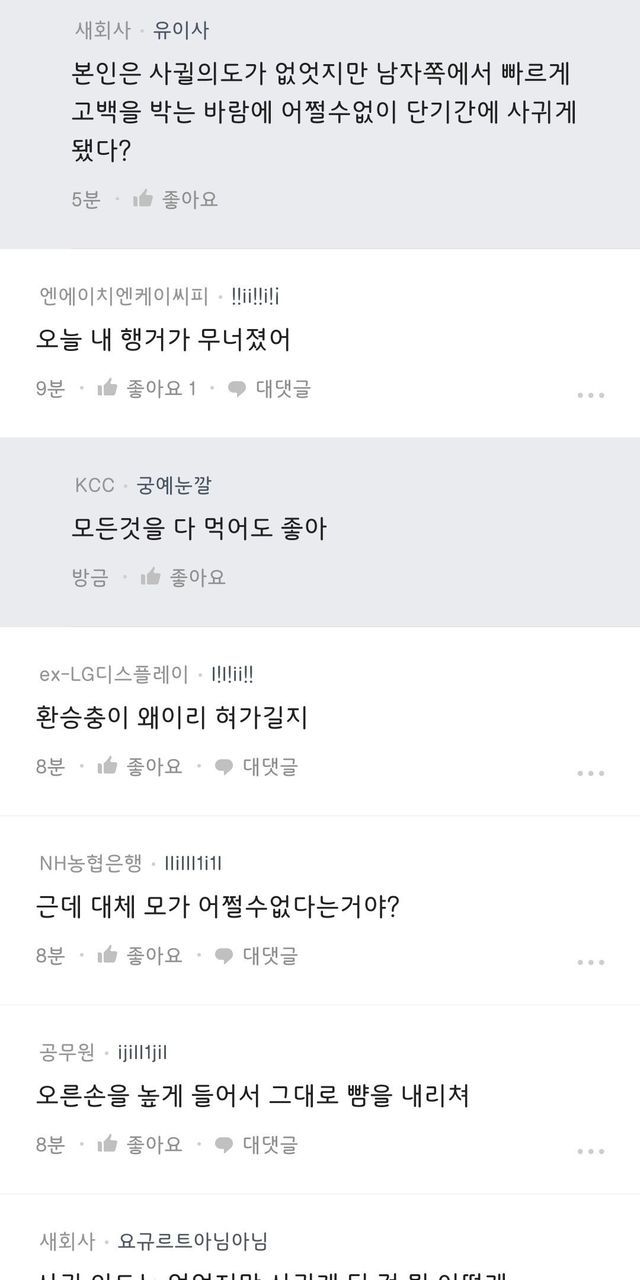Open more options for ex-LG디스플레이 comment
This screenshot has height=1280, width=640.
click(590, 773)
